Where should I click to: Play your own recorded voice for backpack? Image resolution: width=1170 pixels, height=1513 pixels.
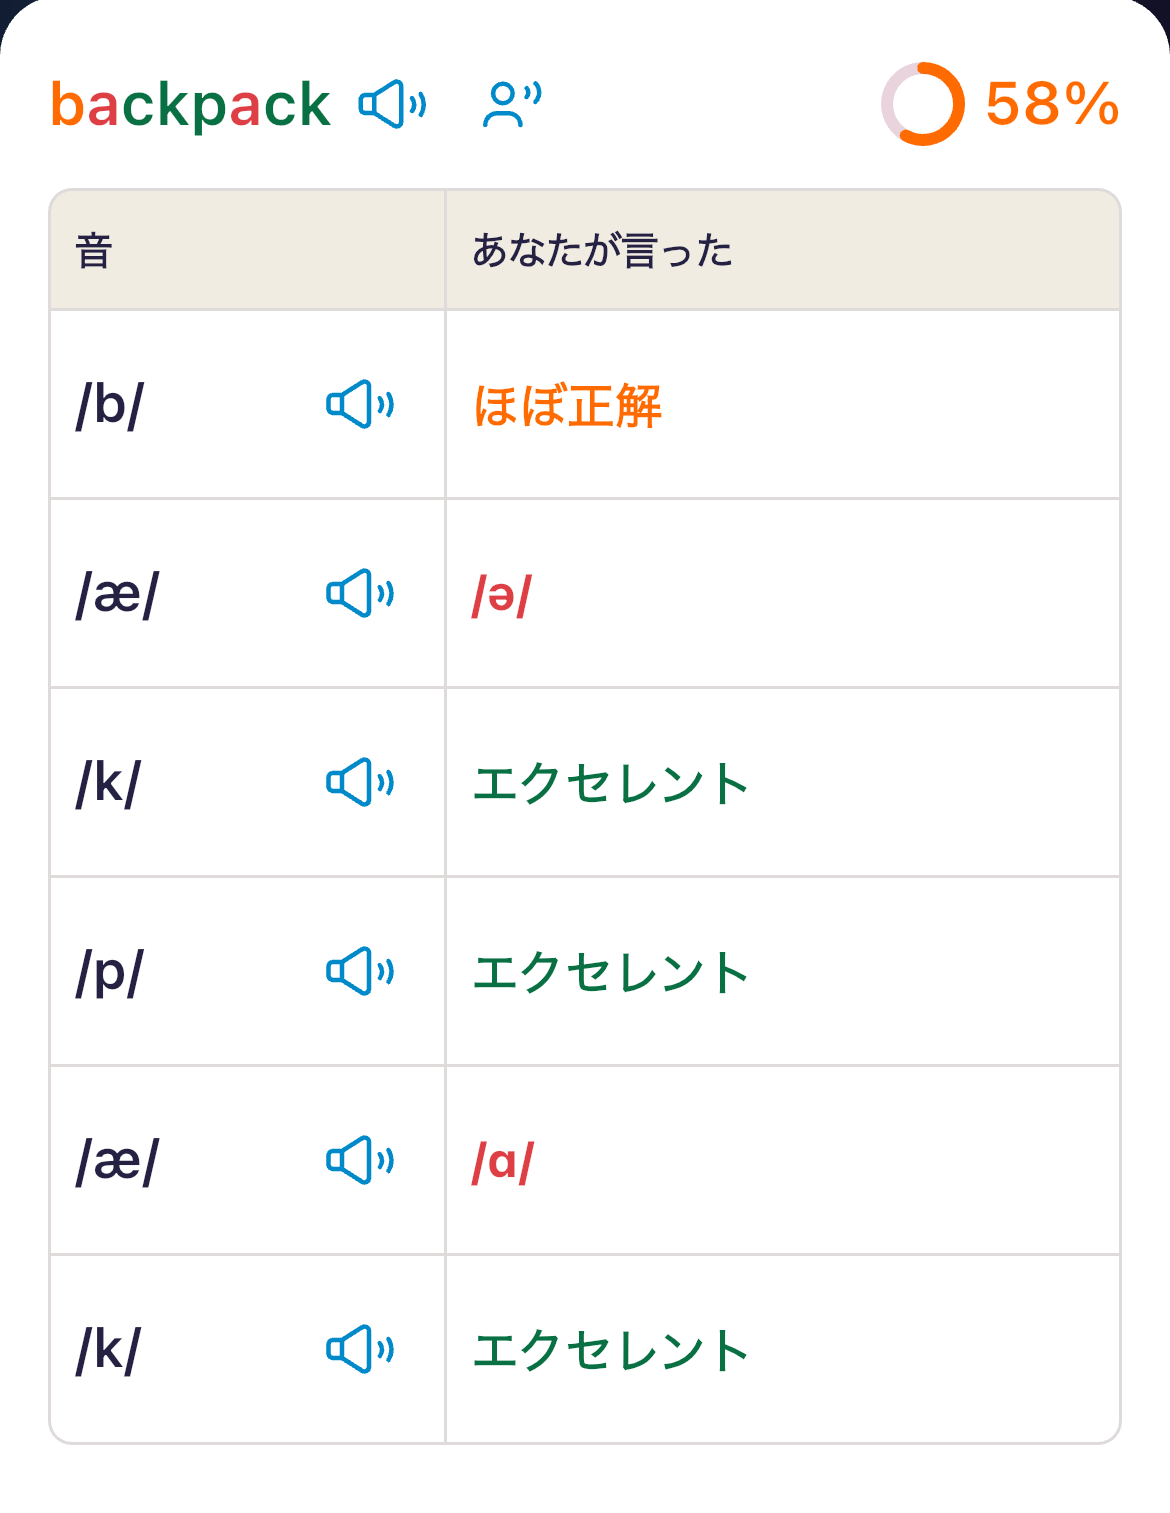point(512,104)
